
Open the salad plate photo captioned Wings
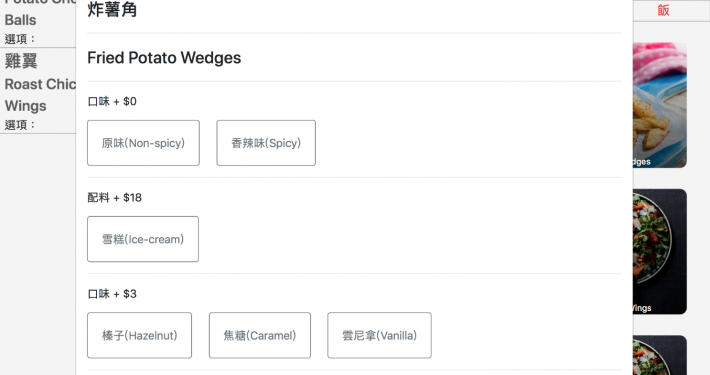point(660,251)
